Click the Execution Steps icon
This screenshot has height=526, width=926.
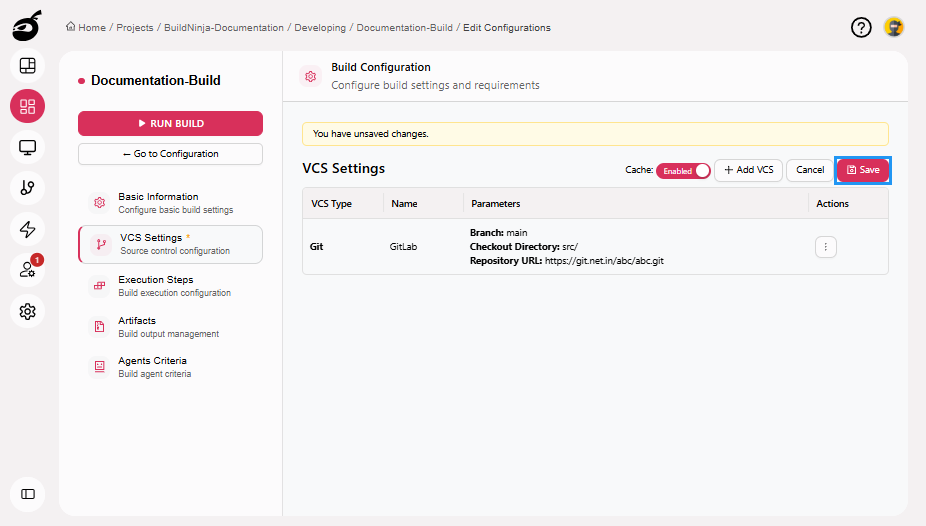click(99, 286)
